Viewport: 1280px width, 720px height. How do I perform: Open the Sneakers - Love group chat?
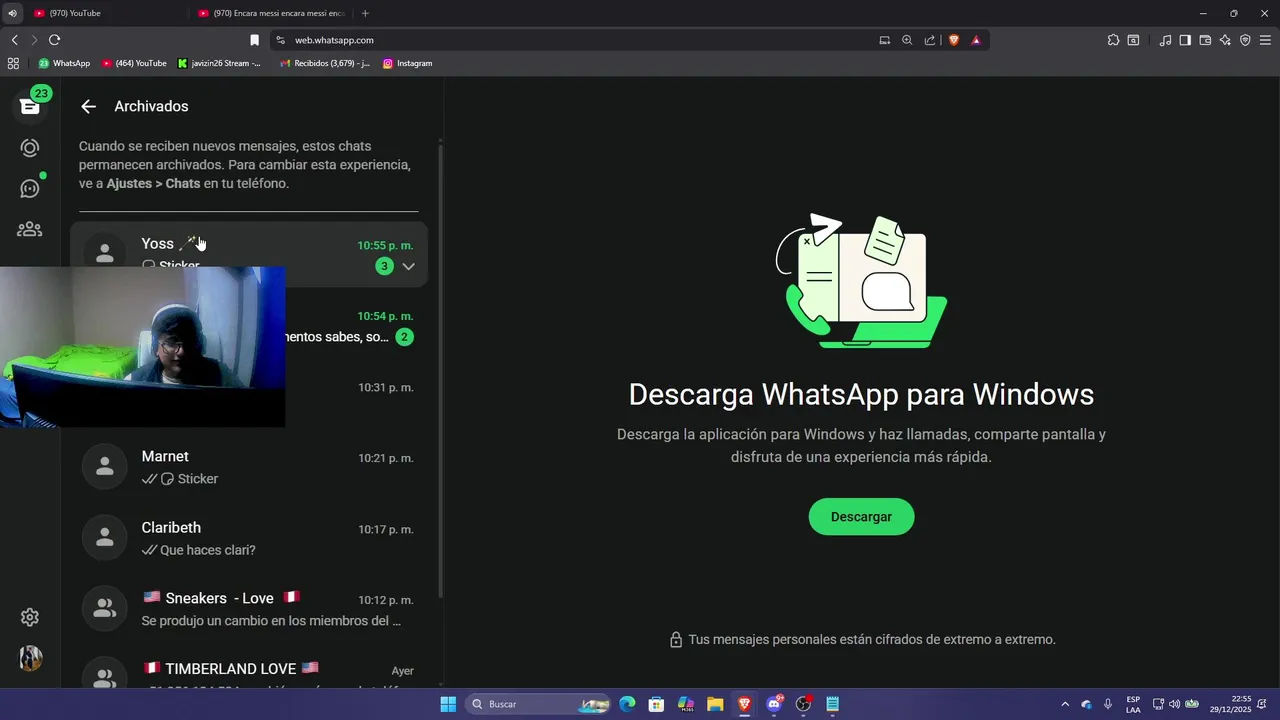click(x=249, y=609)
